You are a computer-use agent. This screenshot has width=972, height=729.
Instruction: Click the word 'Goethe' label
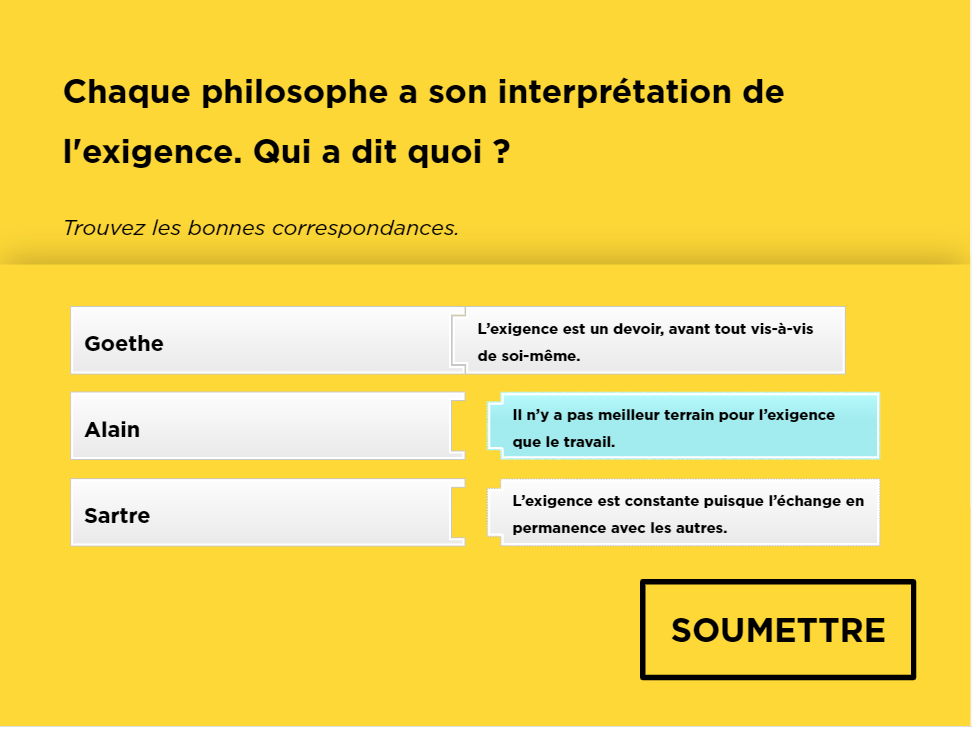click(x=124, y=343)
